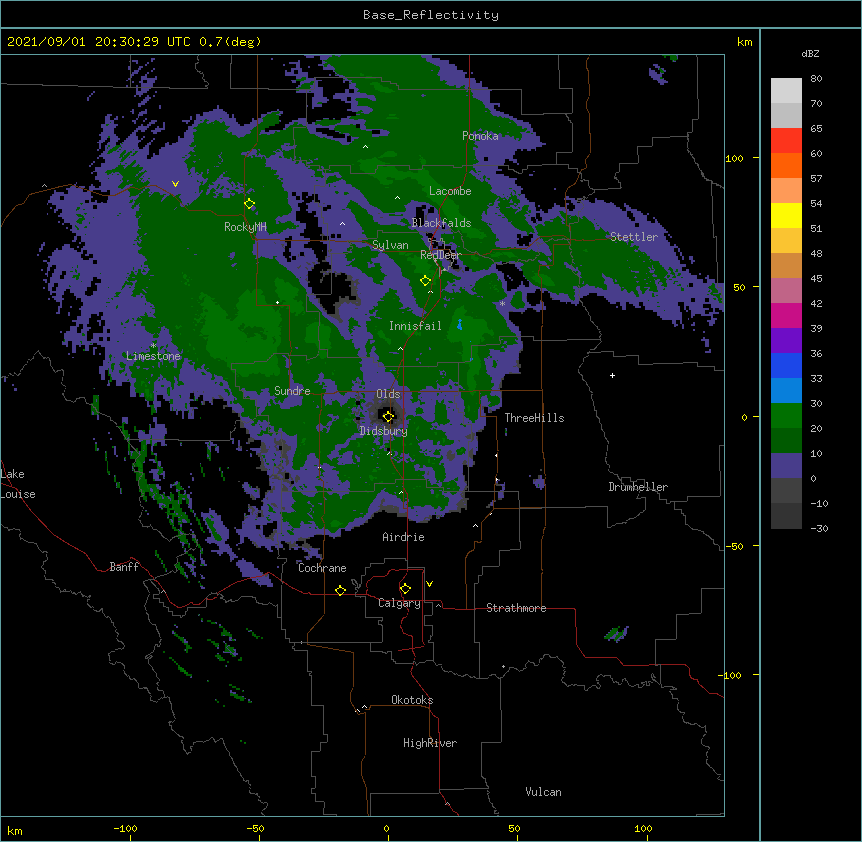Click the 2021/09/01 20:30:29 UTC timestamp

tap(99, 42)
